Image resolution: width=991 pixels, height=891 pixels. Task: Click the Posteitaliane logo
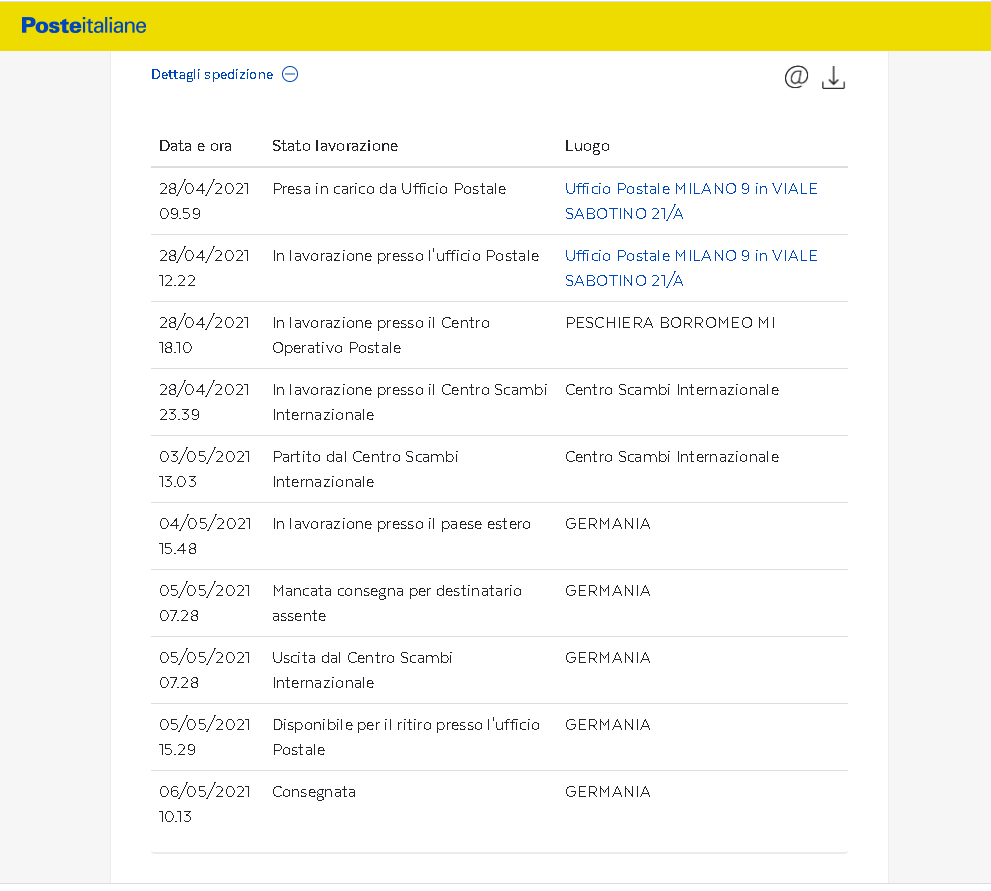click(x=84, y=25)
